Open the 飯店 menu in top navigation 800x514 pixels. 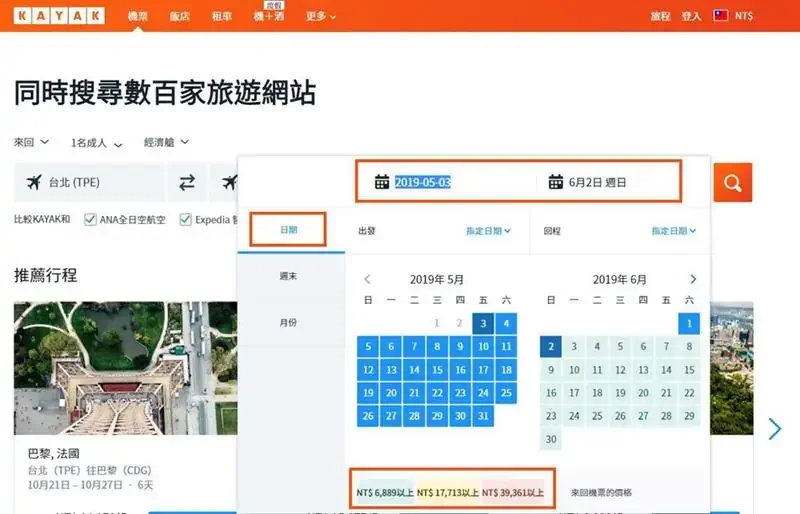pos(179,17)
